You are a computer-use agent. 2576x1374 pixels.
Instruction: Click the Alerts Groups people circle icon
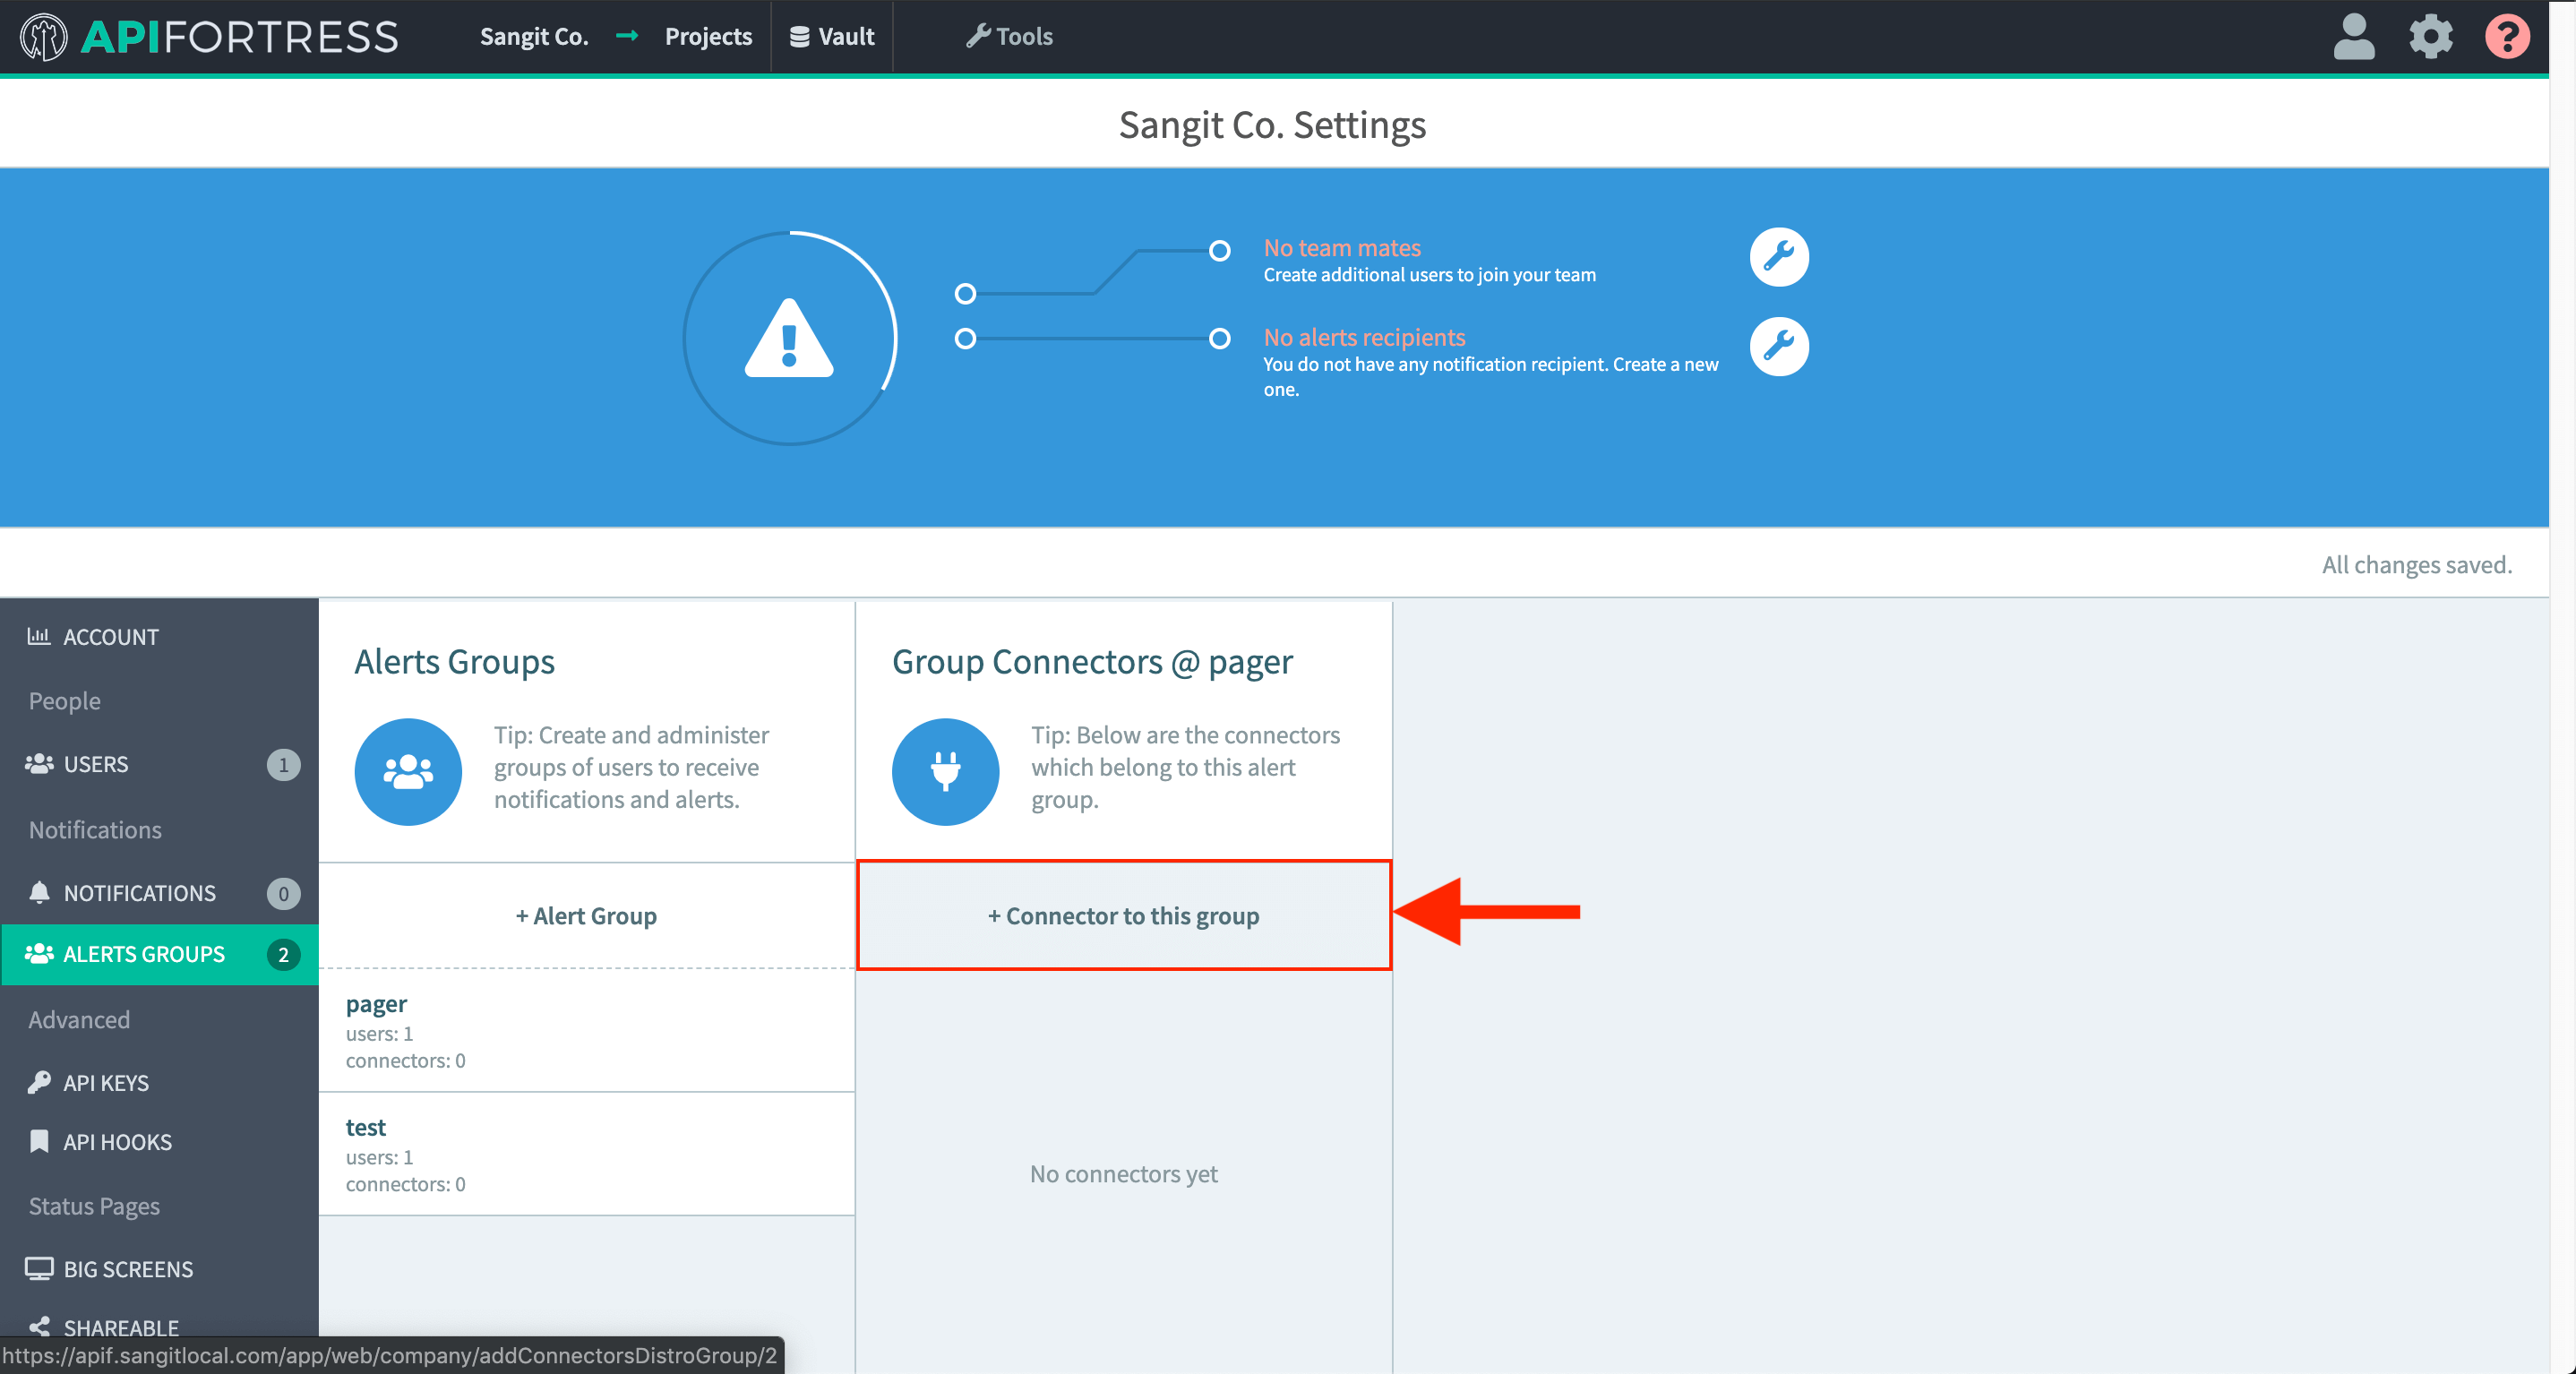point(408,771)
